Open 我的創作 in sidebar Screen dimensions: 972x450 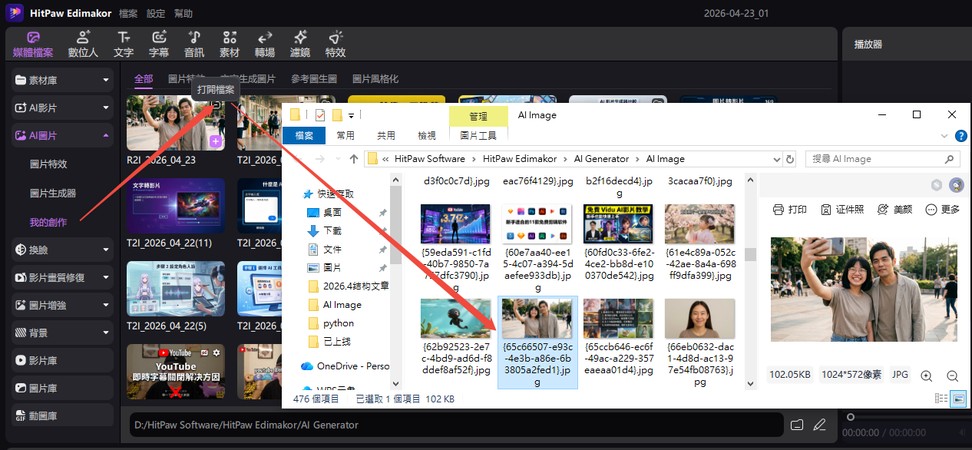(48, 222)
